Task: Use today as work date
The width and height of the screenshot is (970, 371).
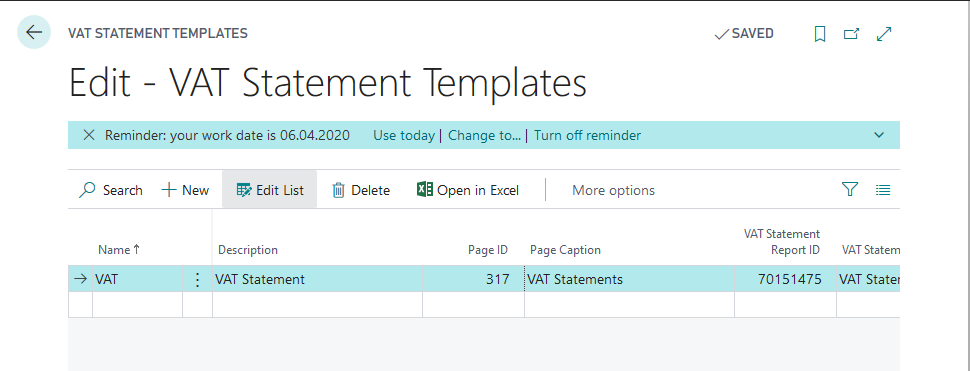Action: tap(404, 135)
